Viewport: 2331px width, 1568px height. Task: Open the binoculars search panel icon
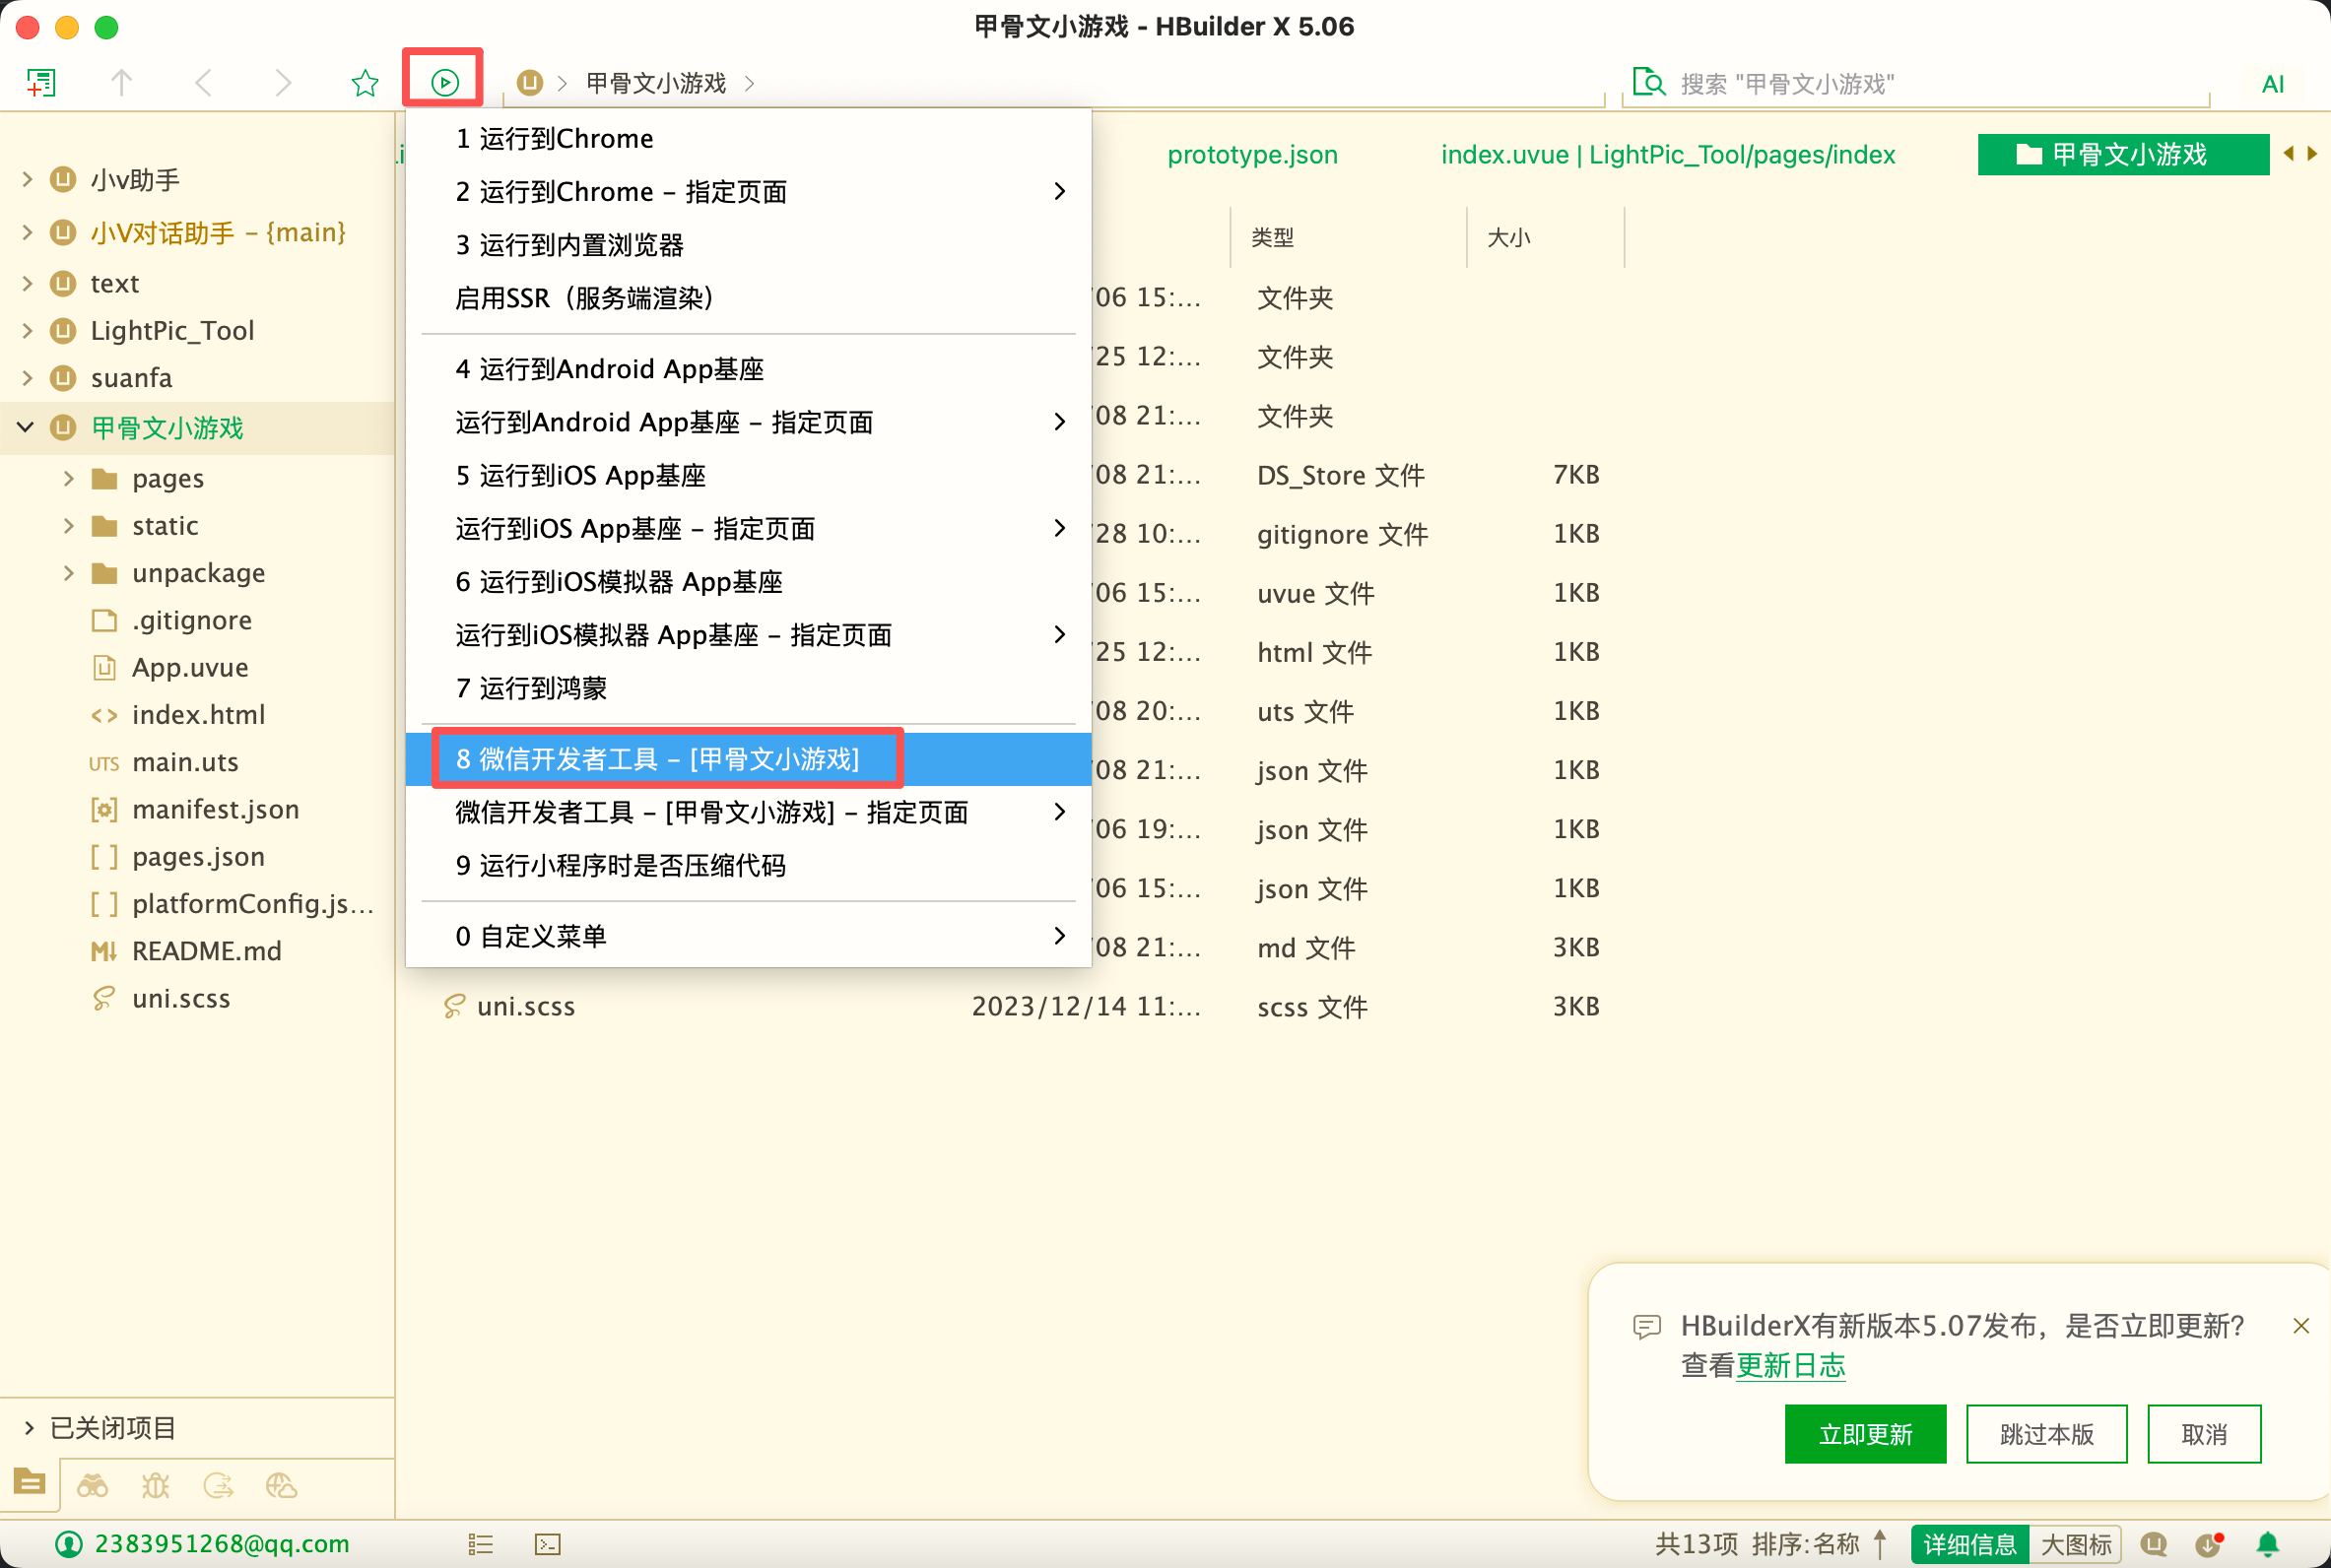pyautogui.click(x=93, y=1485)
